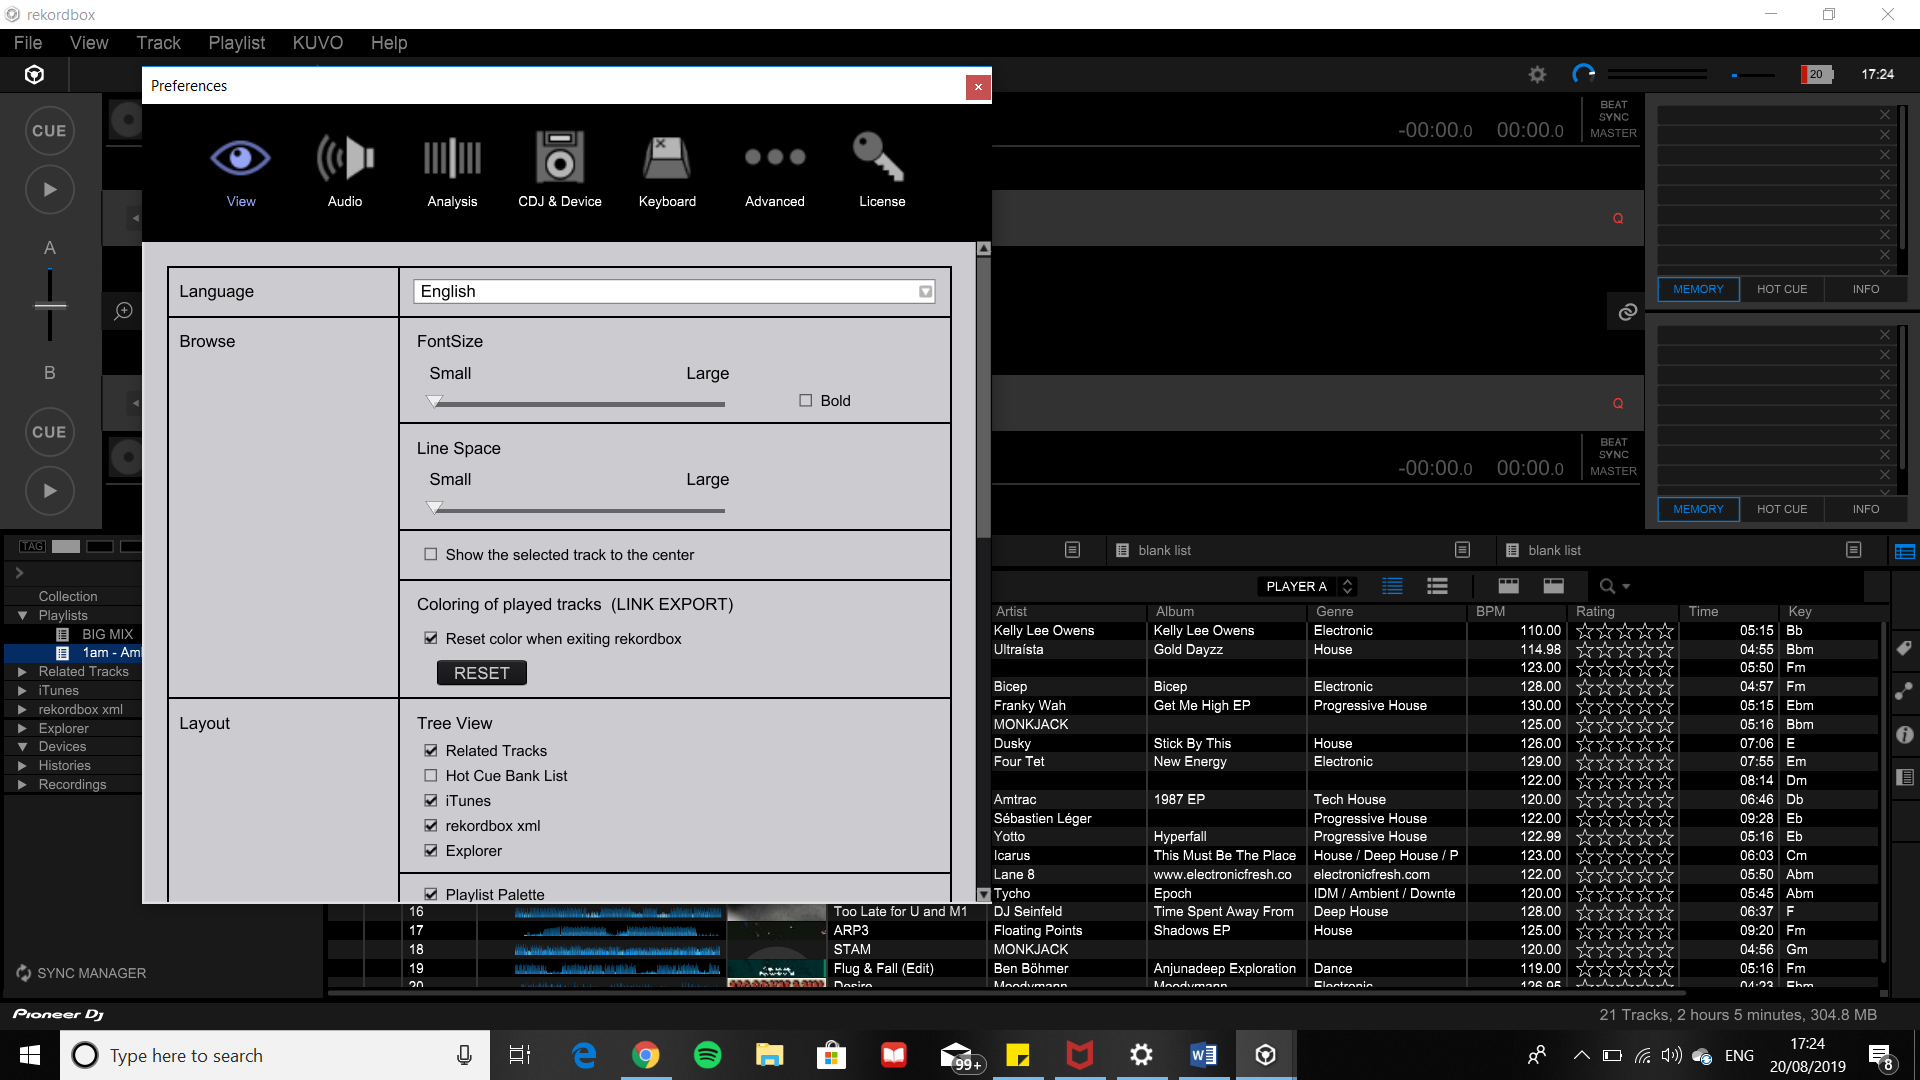1920x1080 pixels.
Task: Click the link icon between the decks
Action: (1627, 312)
